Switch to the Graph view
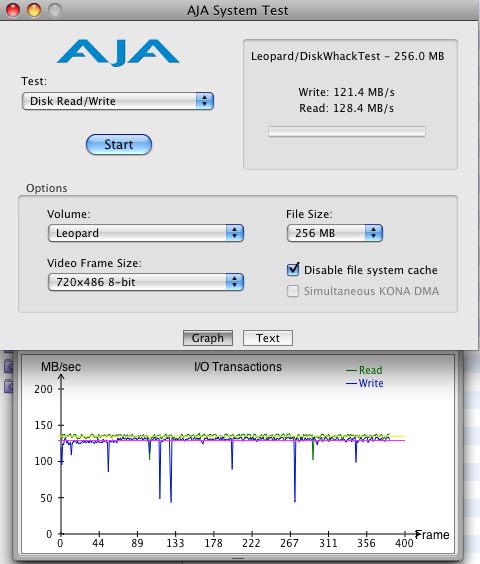Viewport: 480px width, 564px height. click(x=208, y=338)
